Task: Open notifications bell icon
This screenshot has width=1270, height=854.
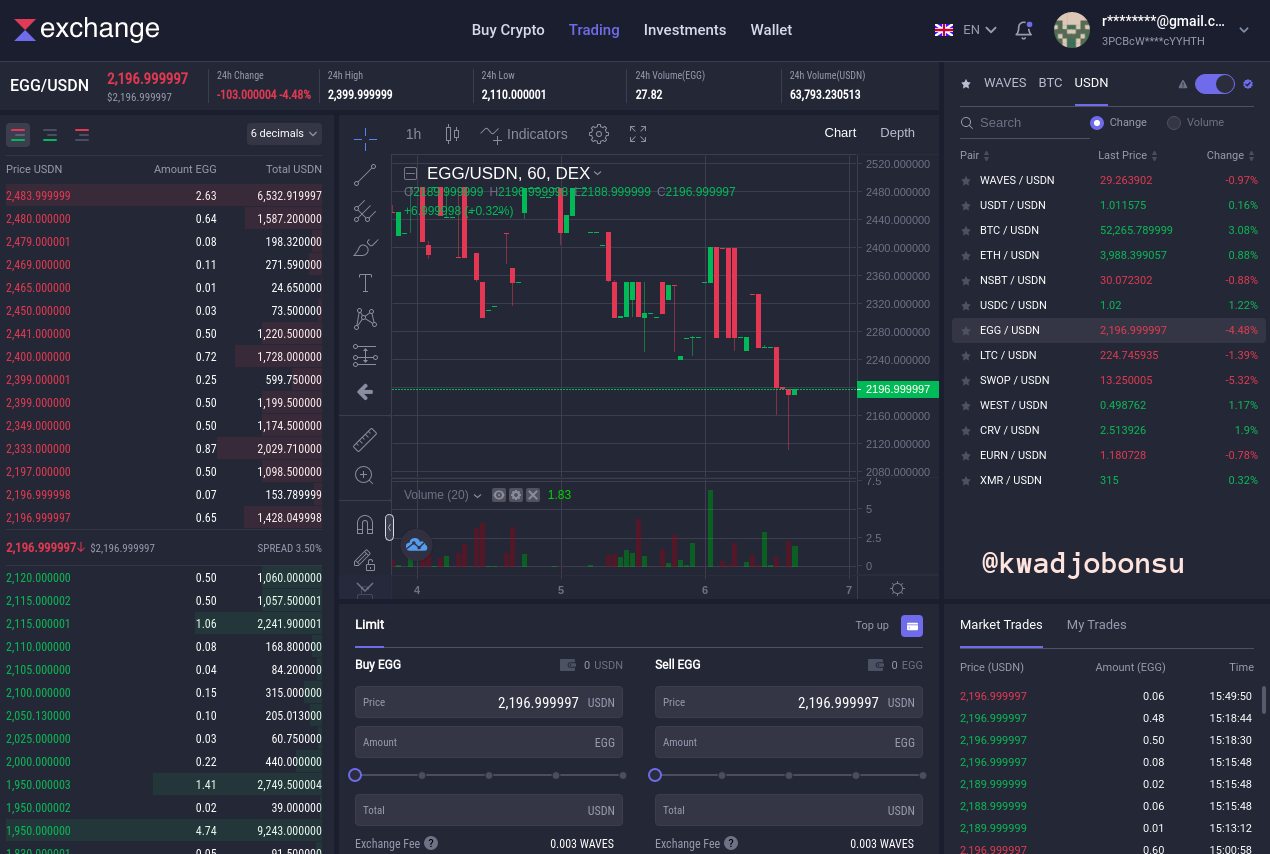Action: 1023,30
